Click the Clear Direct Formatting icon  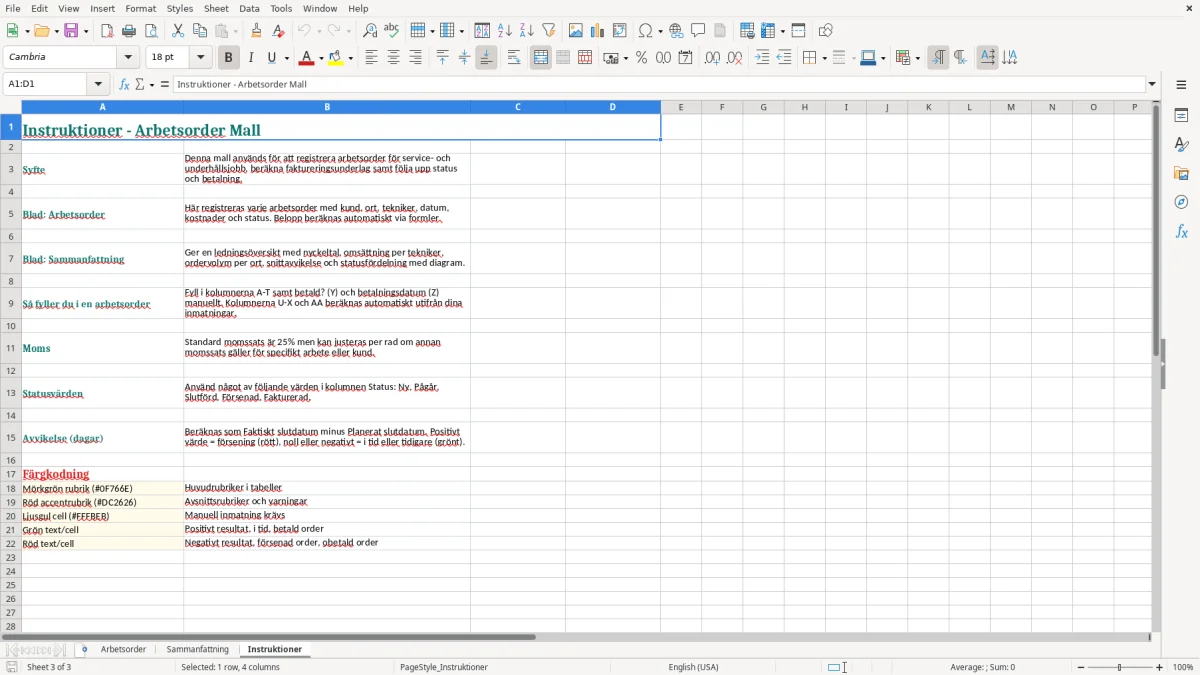pos(278,31)
